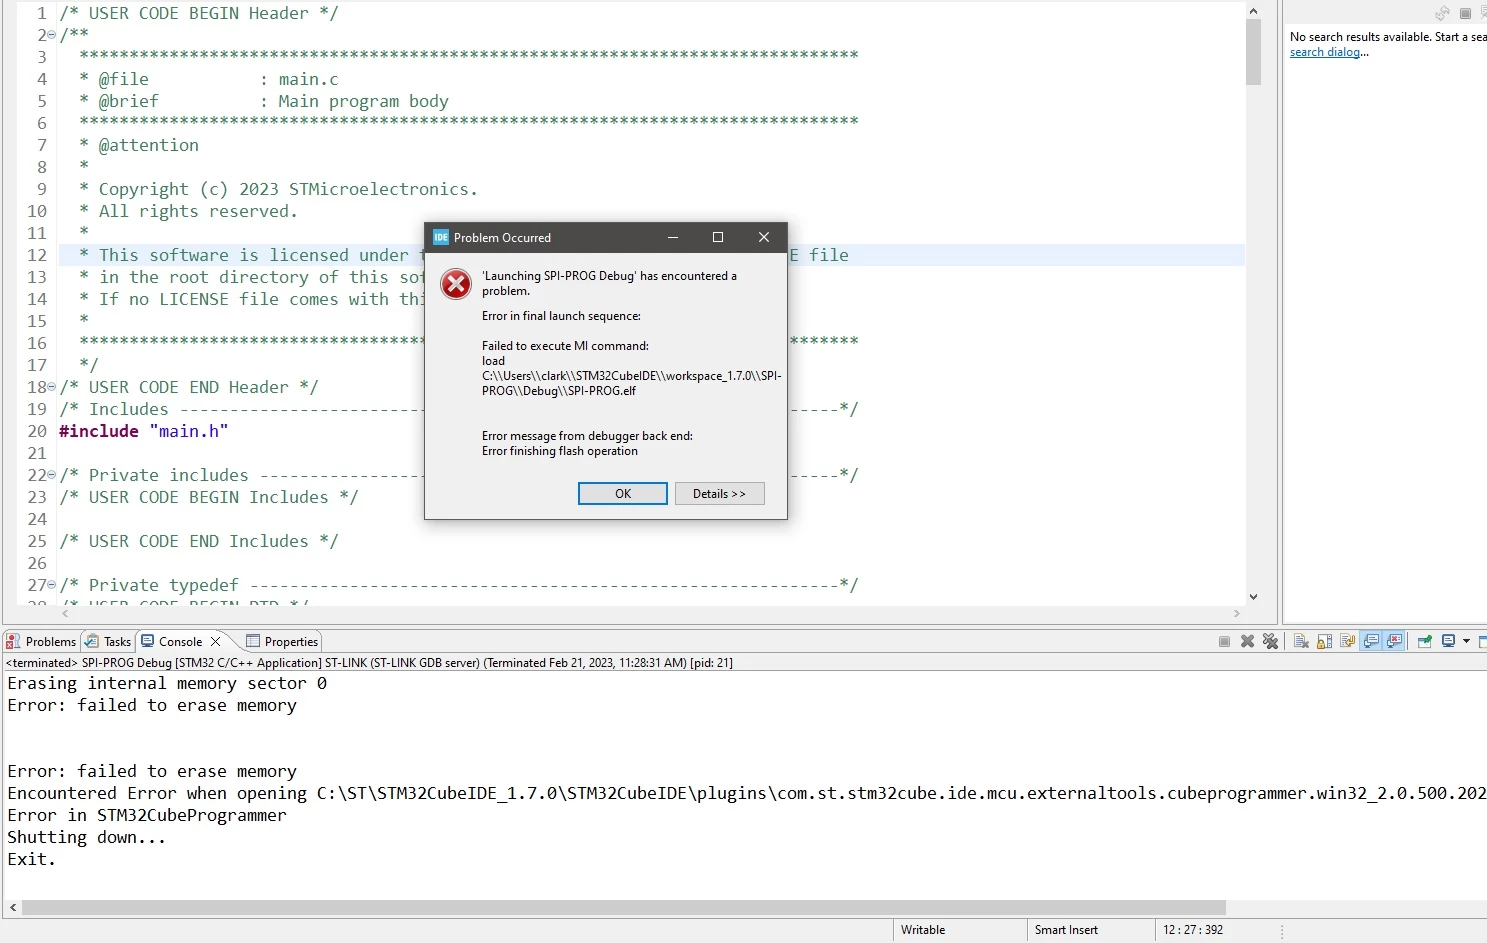The image size is (1487, 943).
Task: Open the Display Selected Console dropdown arrow
Action: point(1466,642)
